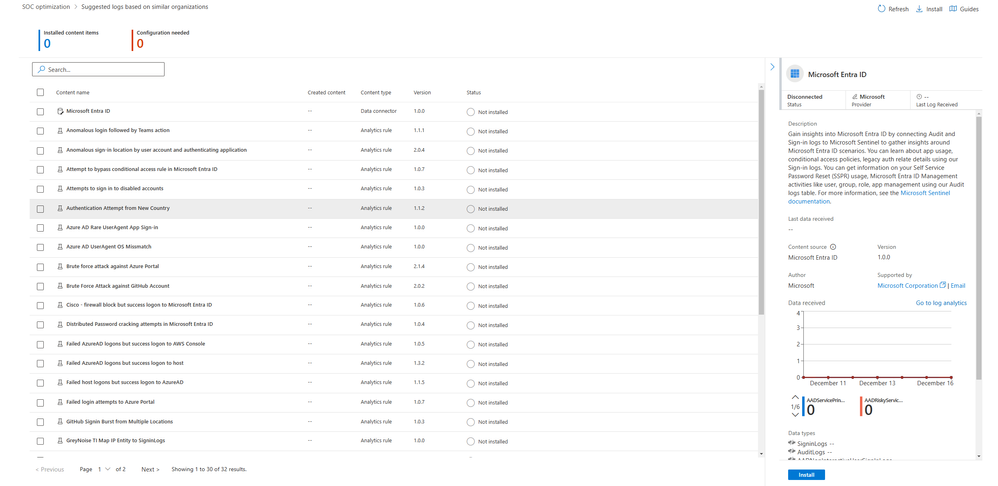Click the AuditLogs data type icon
Viewport: 998px width, 486px height.
point(792,451)
